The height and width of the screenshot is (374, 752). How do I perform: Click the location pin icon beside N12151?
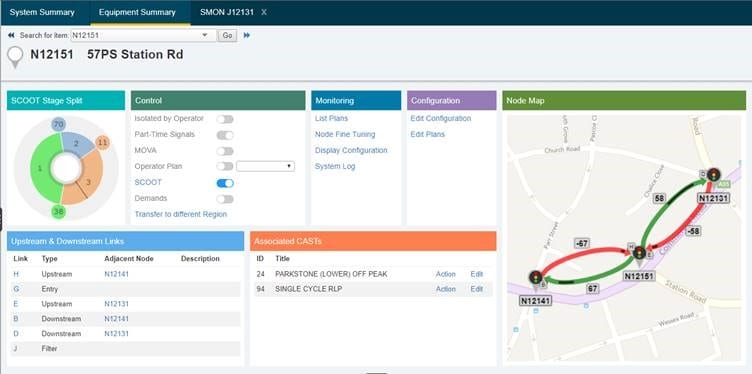(15, 57)
